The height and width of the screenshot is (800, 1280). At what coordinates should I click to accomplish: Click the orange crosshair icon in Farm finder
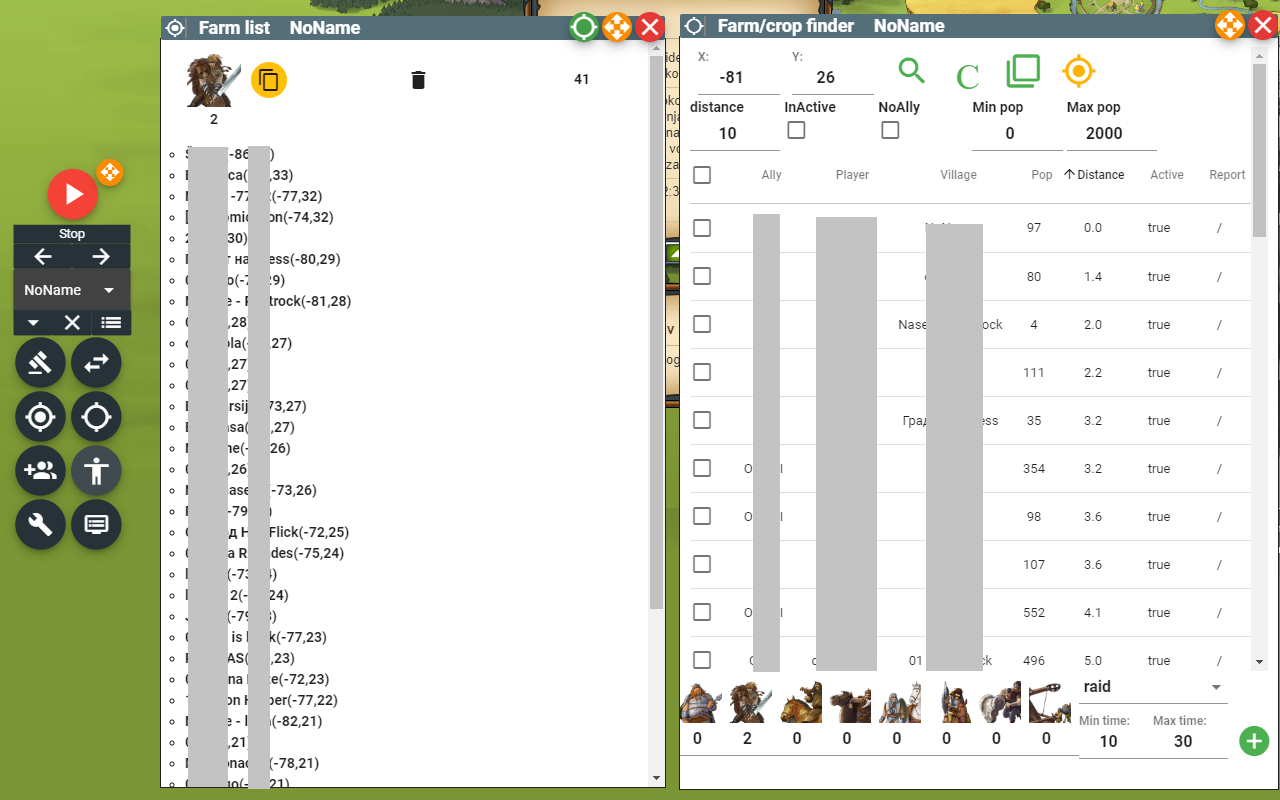pyautogui.click(x=1079, y=71)
